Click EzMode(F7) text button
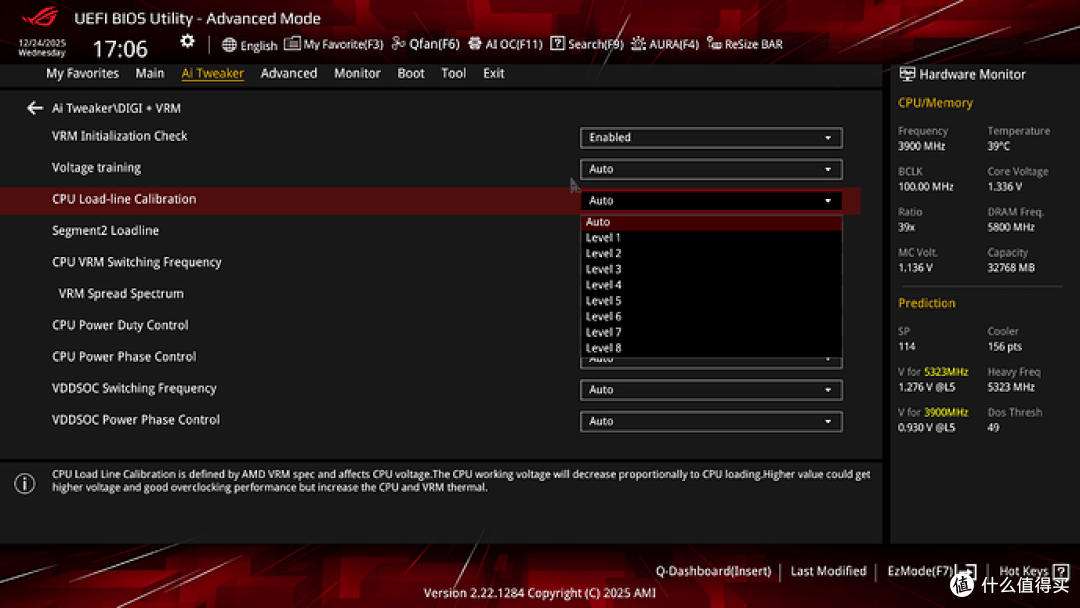Image resolution: width=1080 pixels, height=608 pixels. pyautogui.click(x=920, y=571)
